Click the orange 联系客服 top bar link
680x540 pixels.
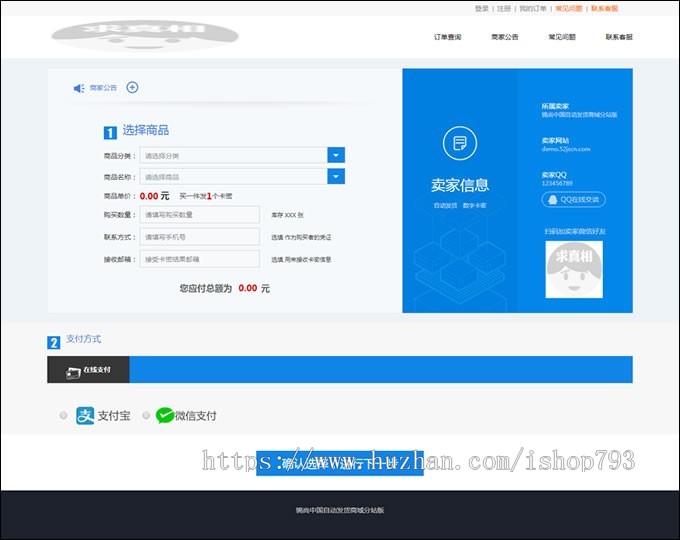(605, 8)
